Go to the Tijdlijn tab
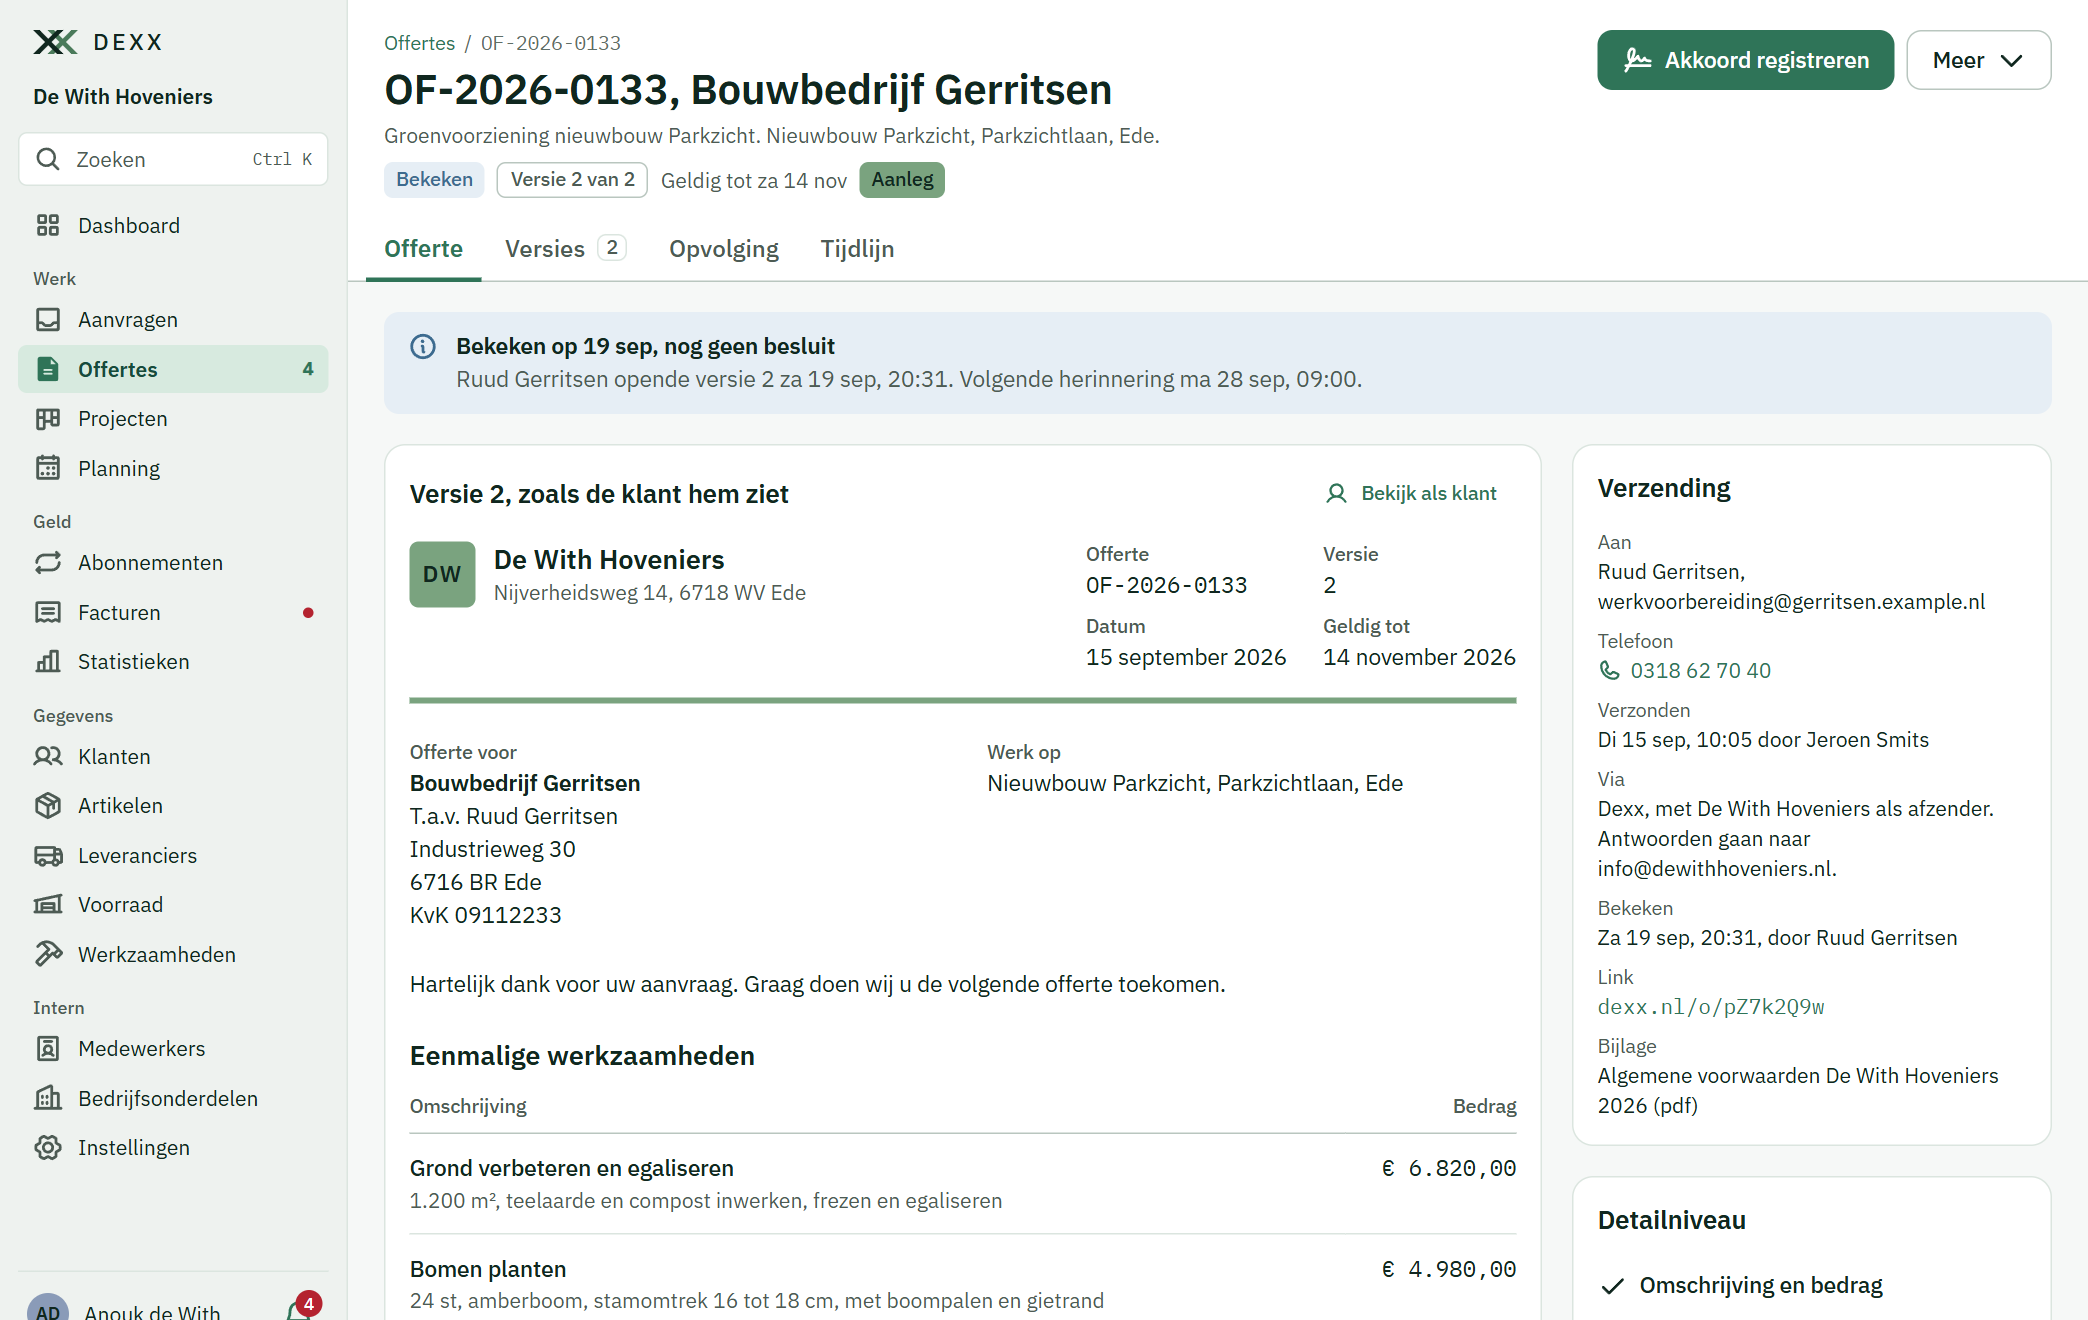Screen dimensions: 2088x1320 857,248
